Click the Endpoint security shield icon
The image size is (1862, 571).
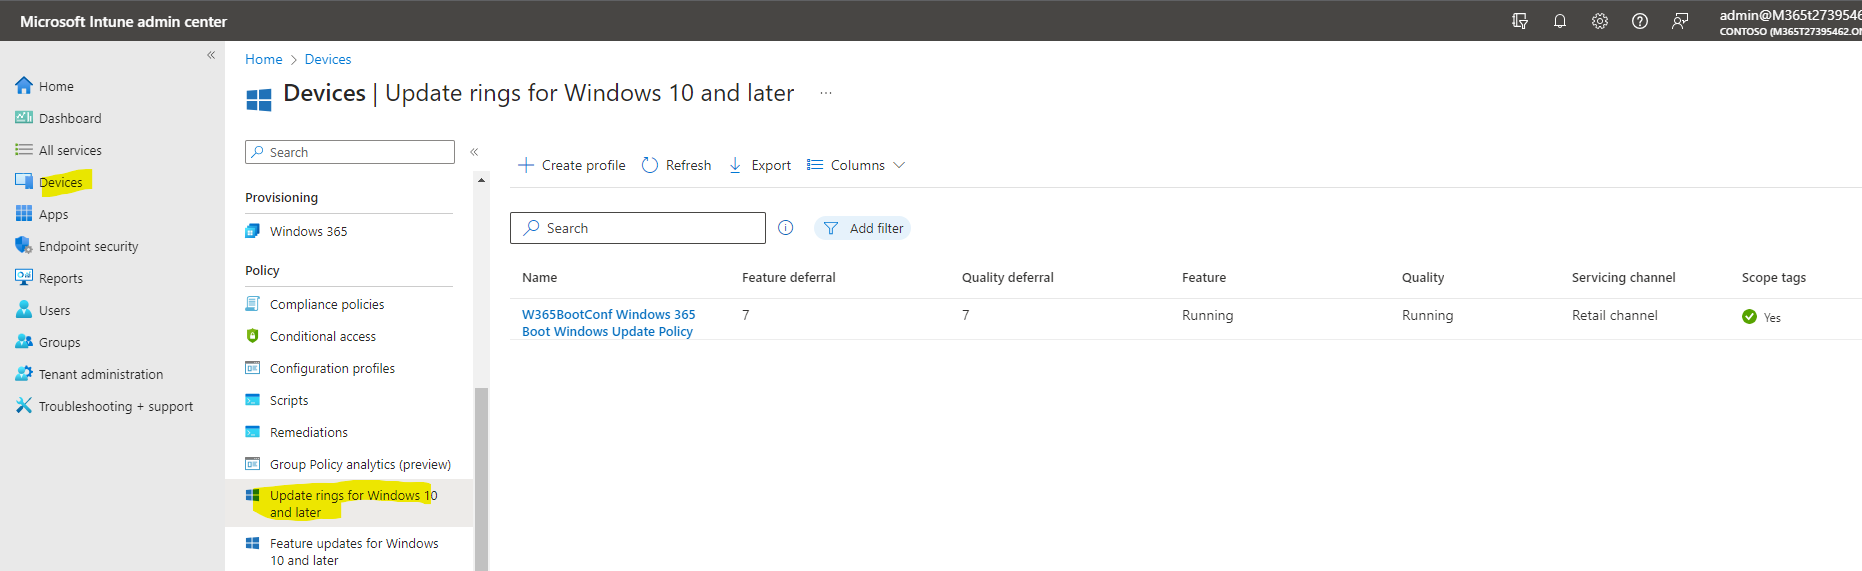pyautogui.click(x=24, y=245)
